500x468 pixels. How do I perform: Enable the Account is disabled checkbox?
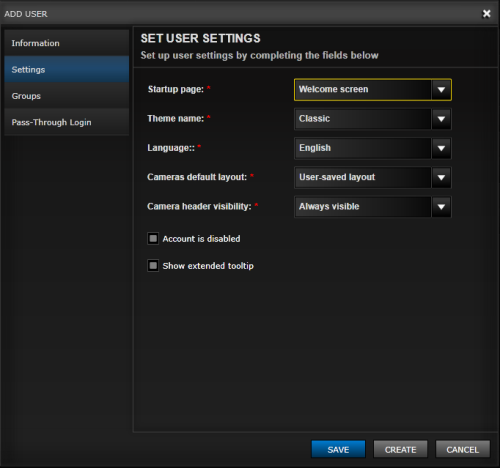point(153,239)
